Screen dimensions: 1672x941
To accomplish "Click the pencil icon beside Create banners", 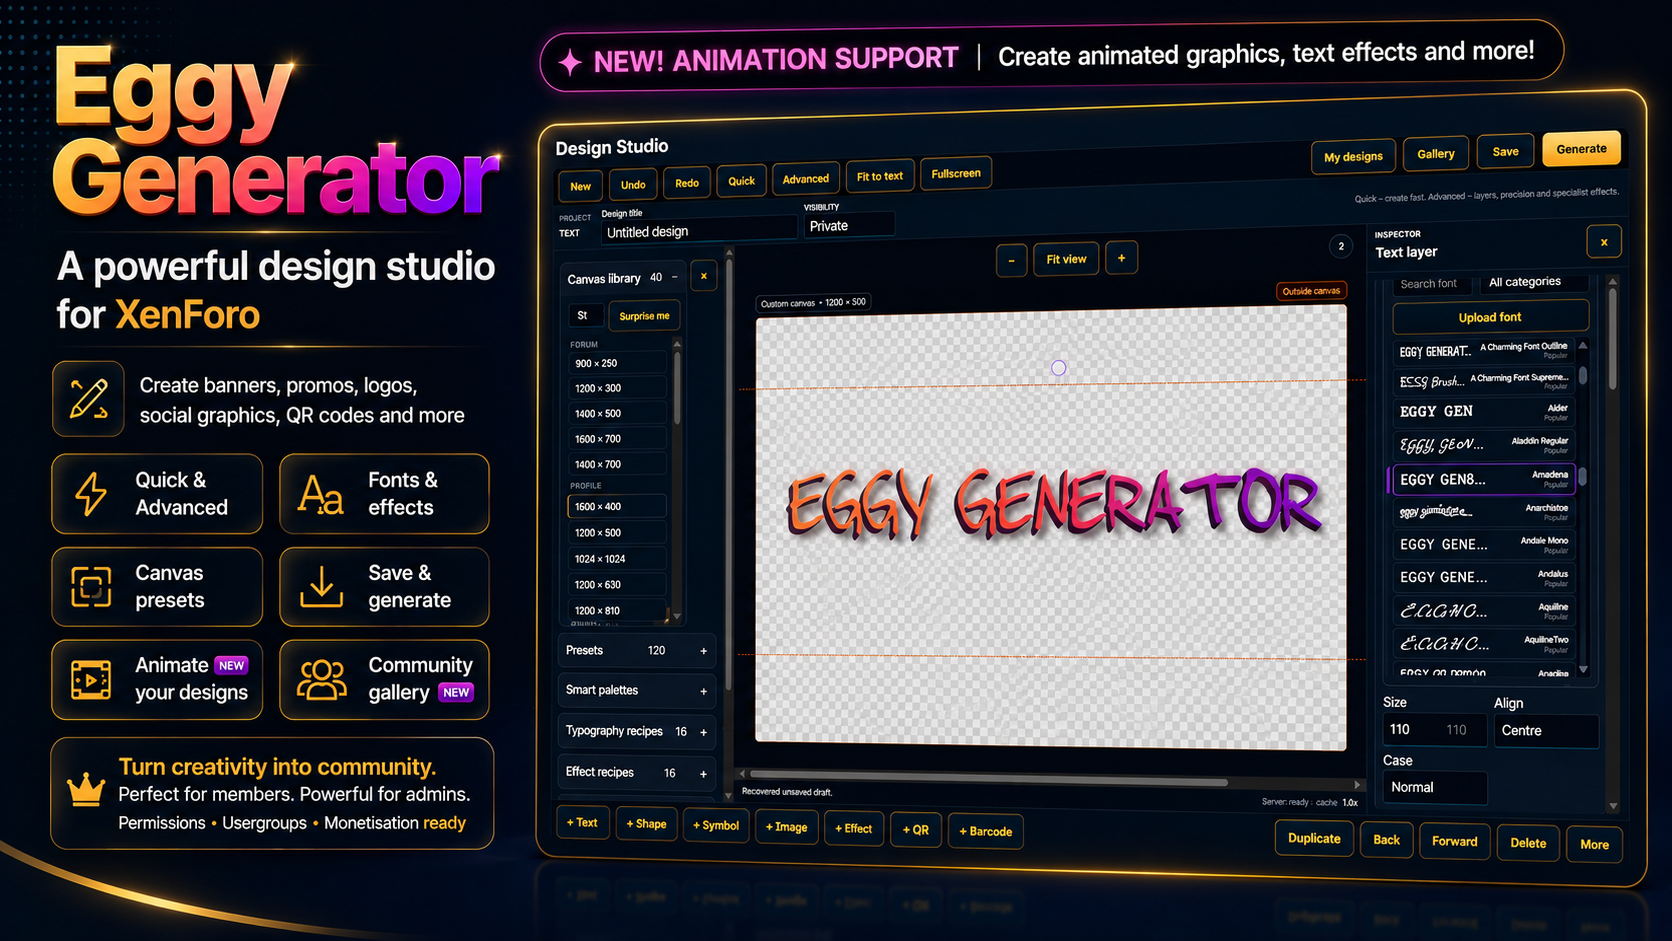I will point(88,399).
